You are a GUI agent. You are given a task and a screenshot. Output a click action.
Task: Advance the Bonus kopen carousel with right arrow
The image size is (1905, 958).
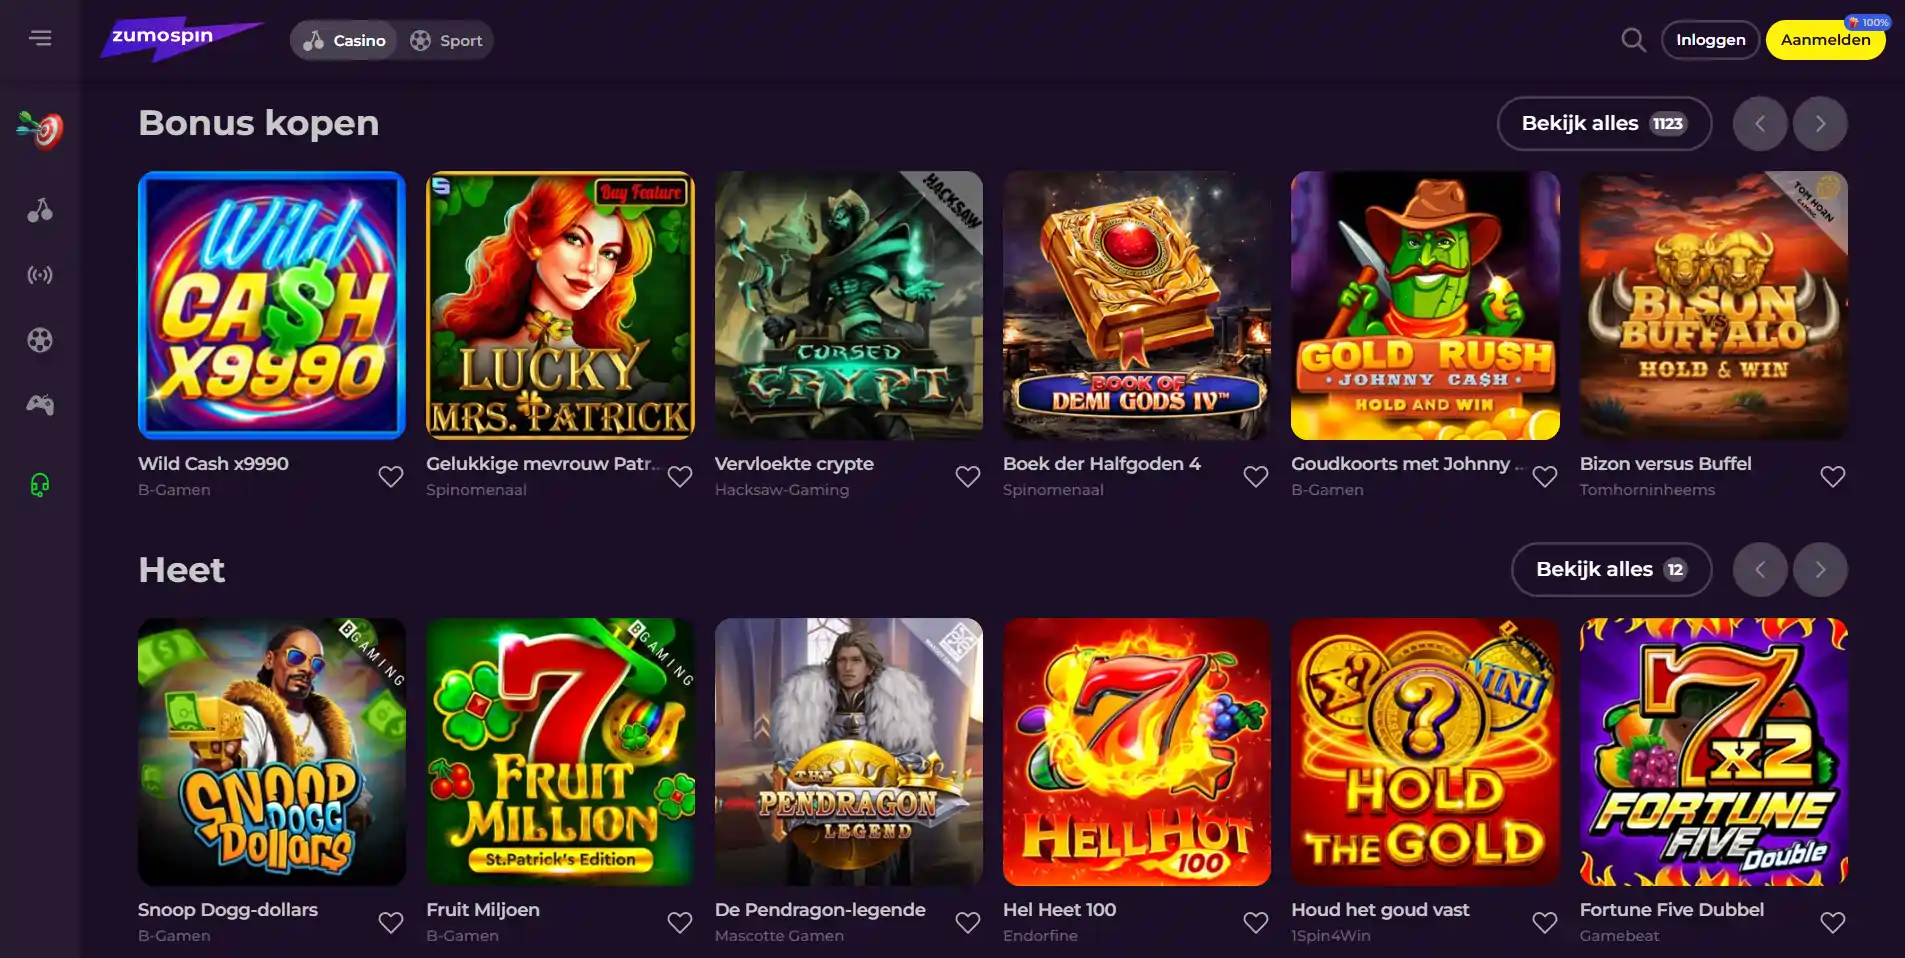pyautogui.click(x=1820, y=123)
